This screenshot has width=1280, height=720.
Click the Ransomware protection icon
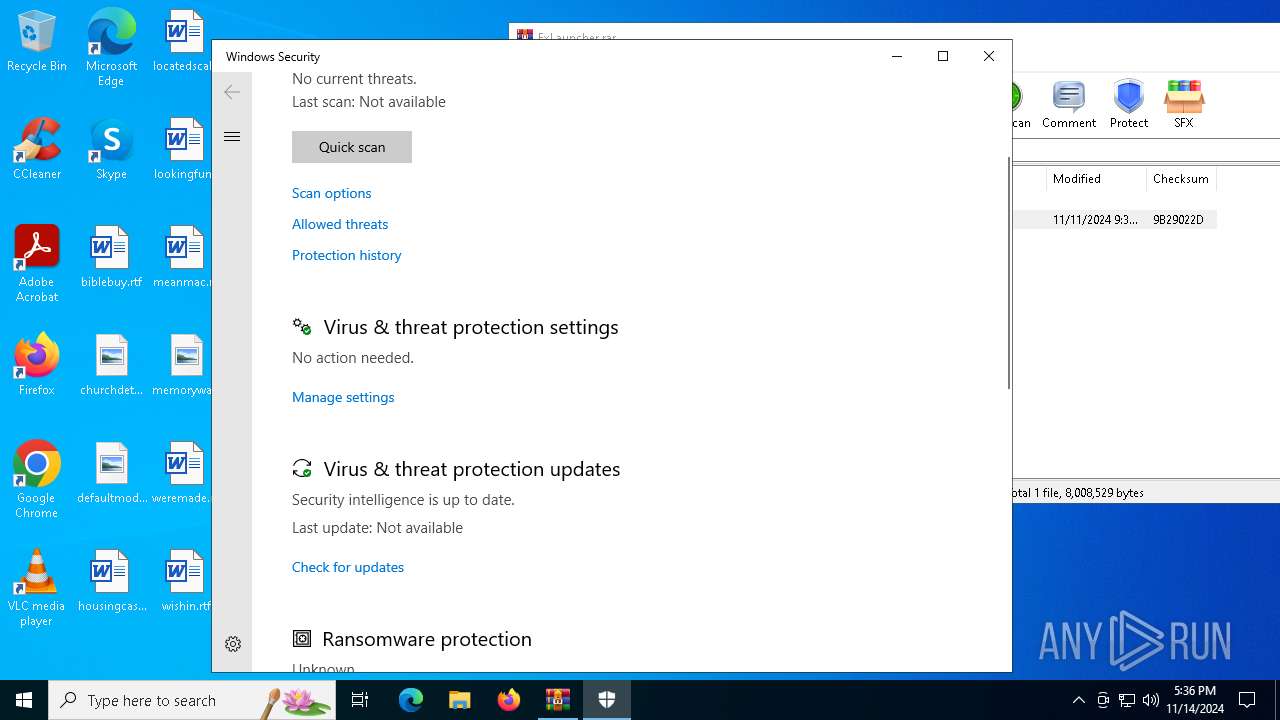click(302, 638)
